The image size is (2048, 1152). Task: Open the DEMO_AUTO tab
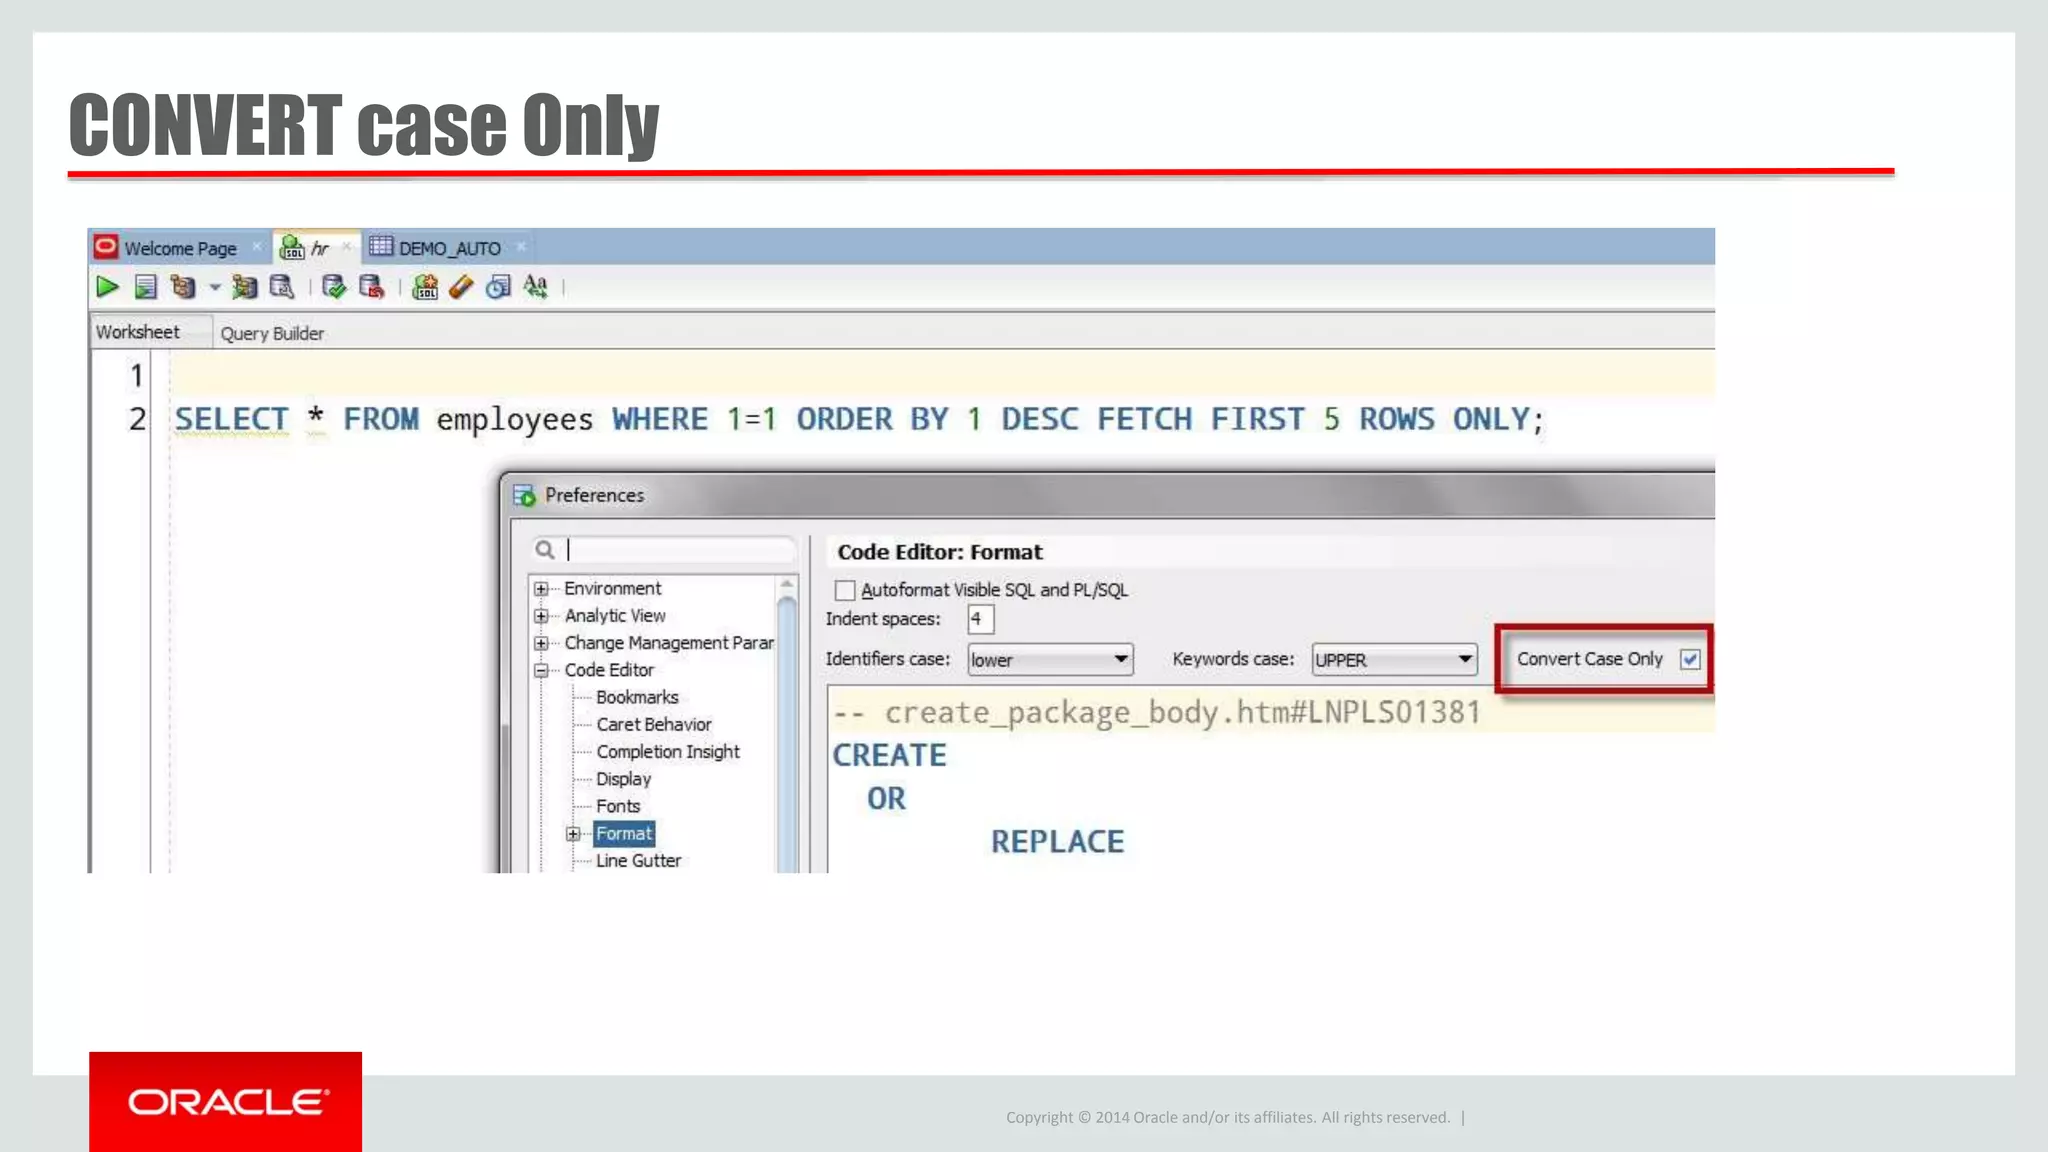pyautogui.click(x=450, y=248)
